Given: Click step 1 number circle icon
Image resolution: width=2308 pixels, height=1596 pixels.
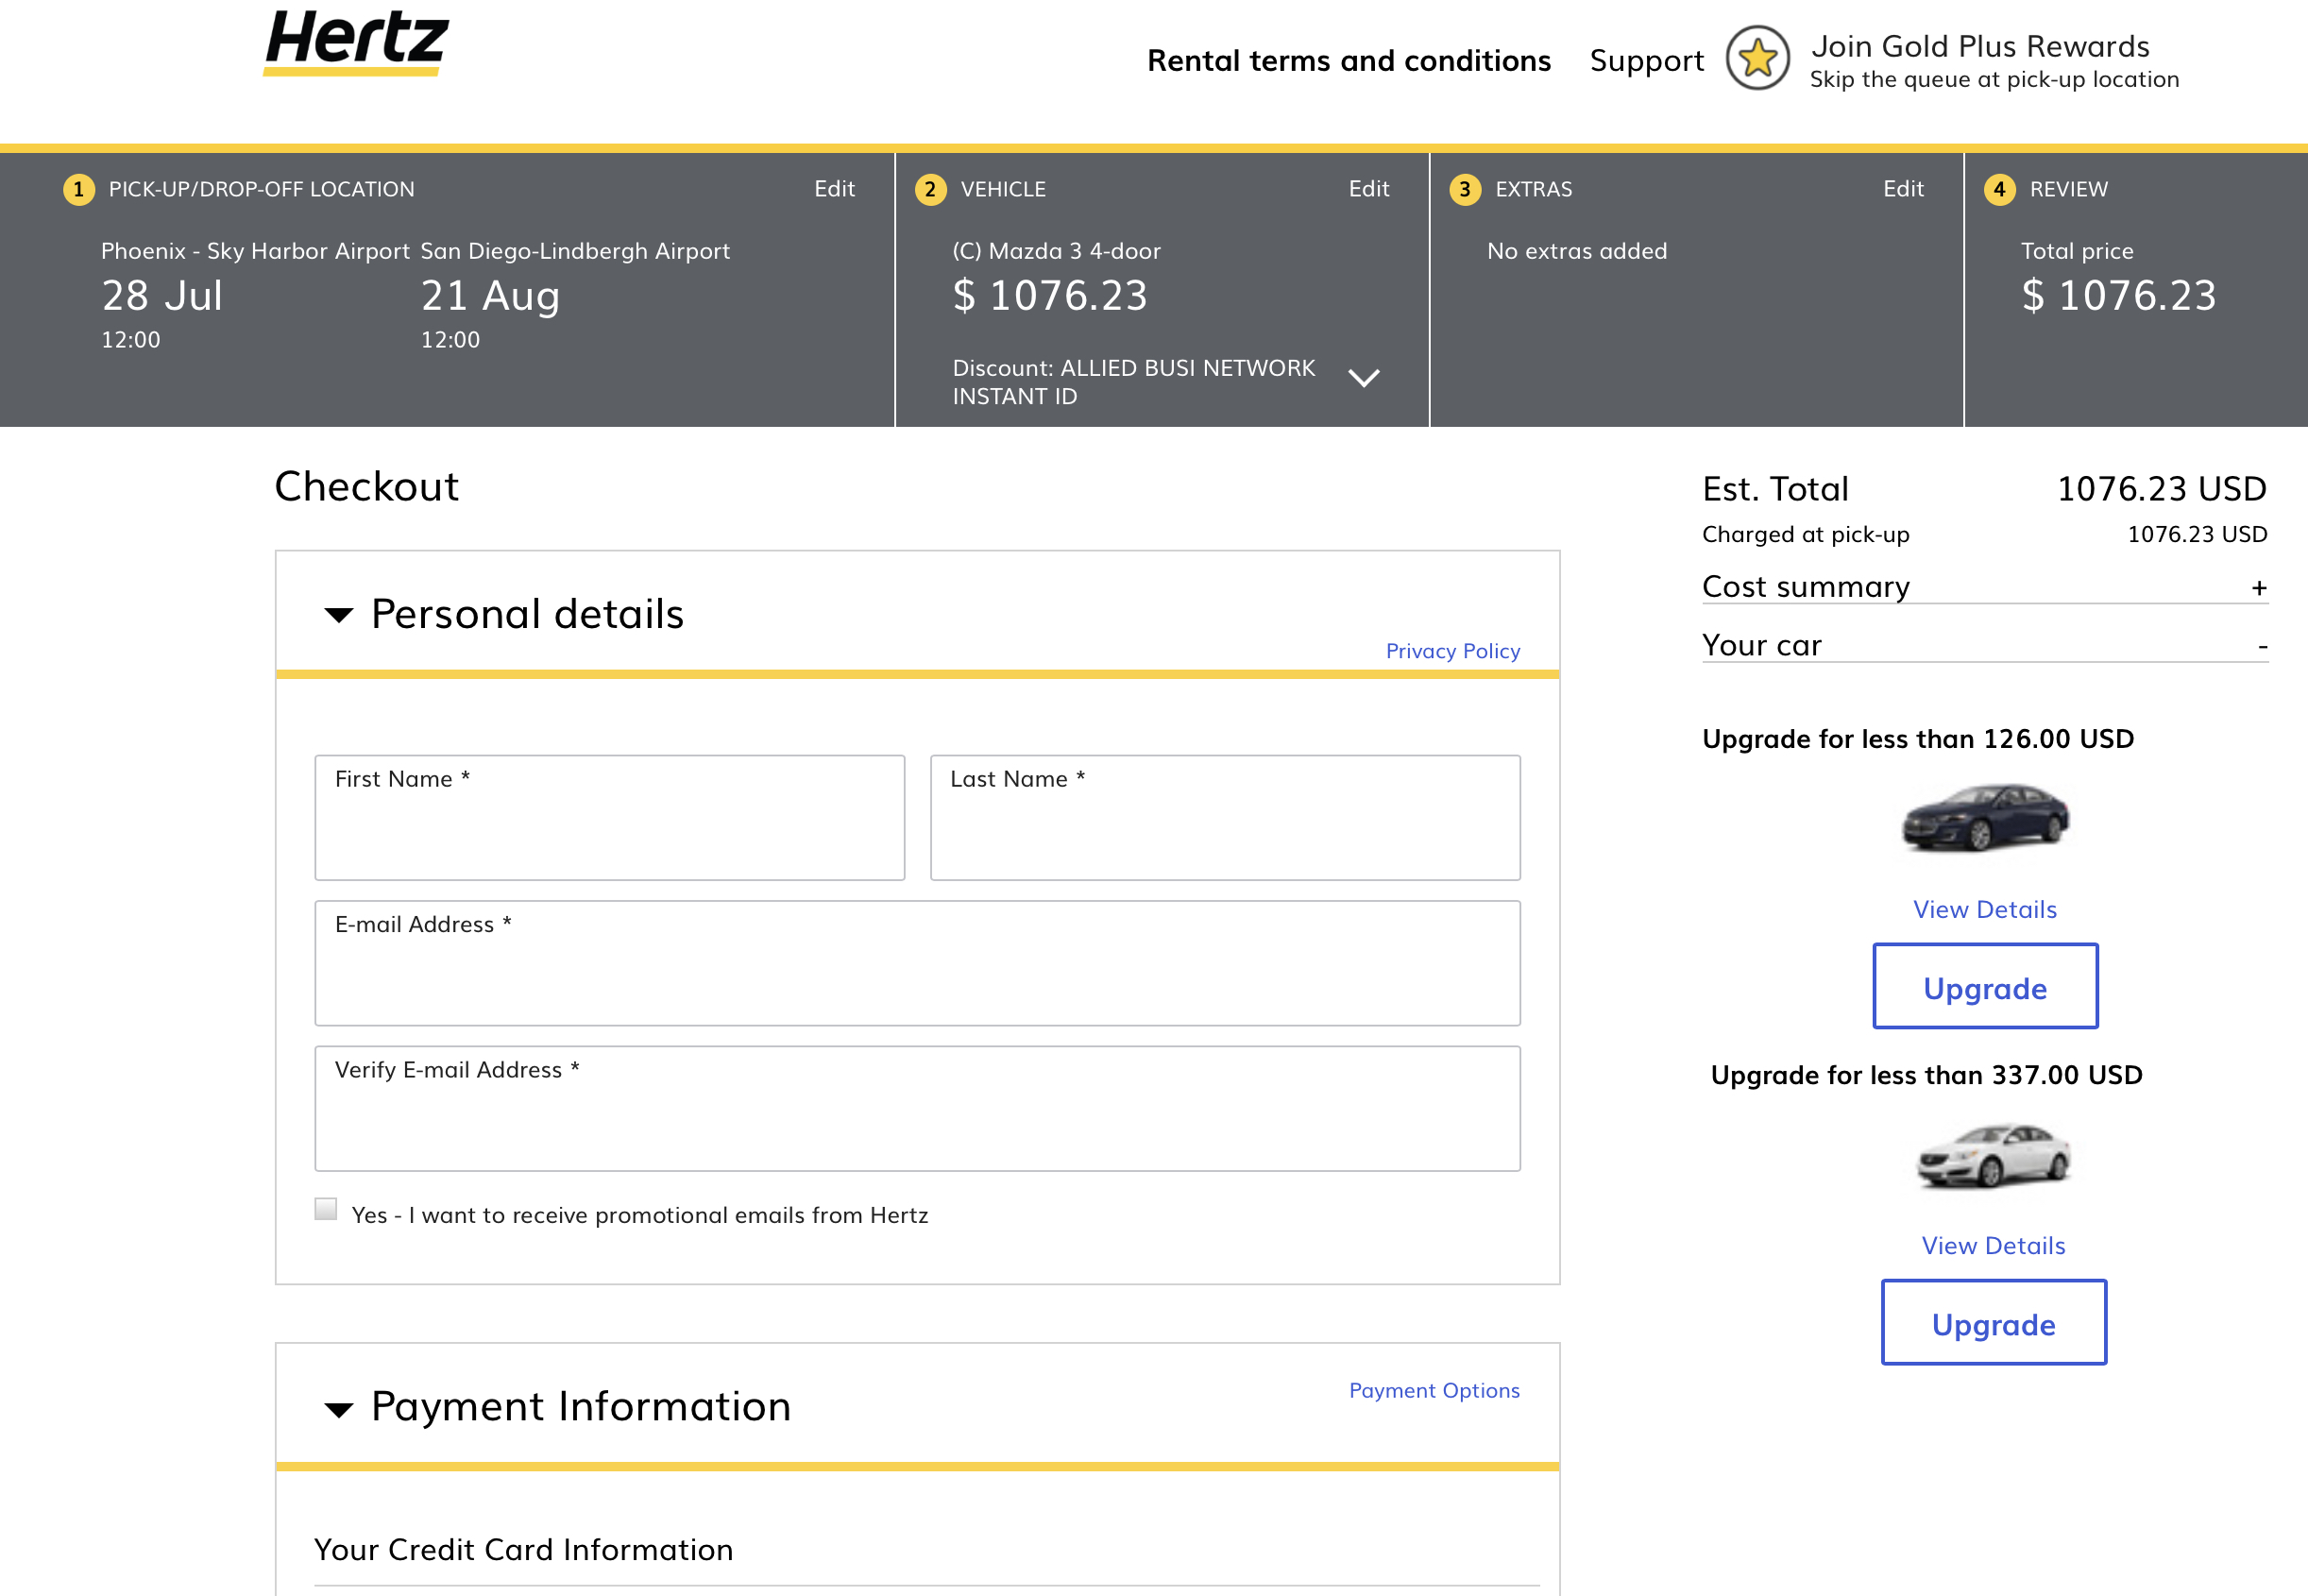Looking at the screenshot, I should click(x=79, y=189).
